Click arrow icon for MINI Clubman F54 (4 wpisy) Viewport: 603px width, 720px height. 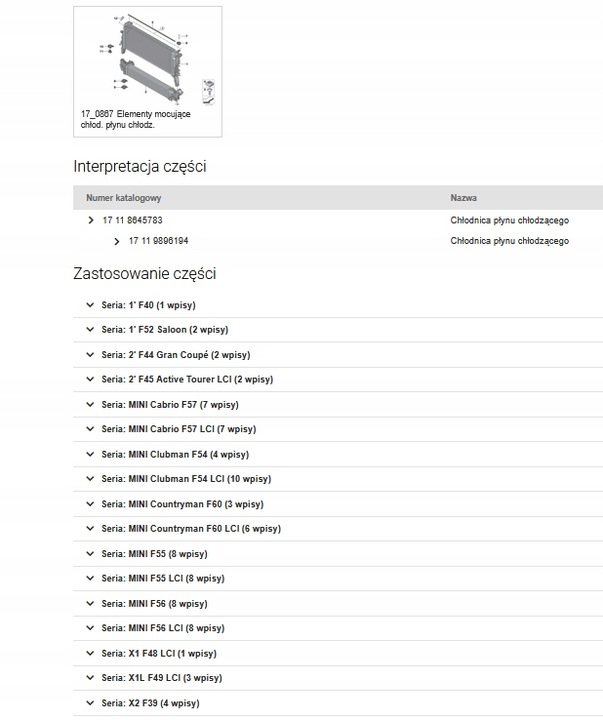(x=89, y=454)
